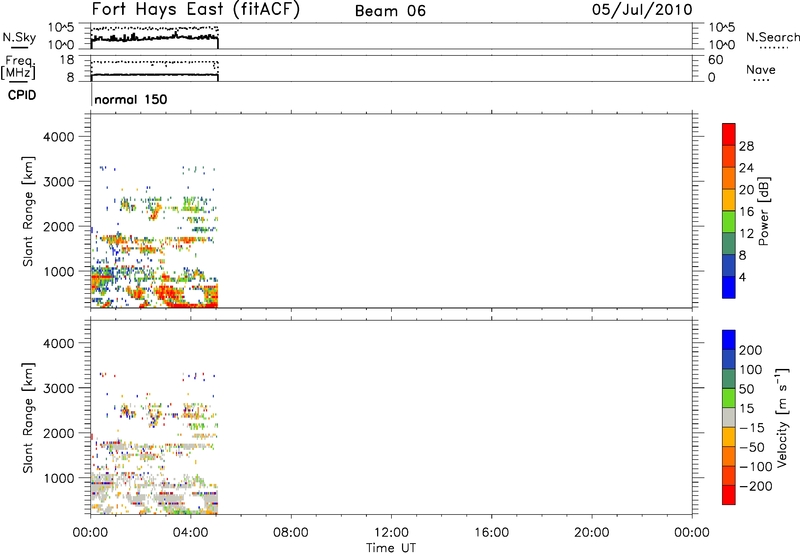This screenshot has width=800, height=554.
Task: Click the "Time UT" axis title
Action: pyautogui.click(x=391, y=548)
